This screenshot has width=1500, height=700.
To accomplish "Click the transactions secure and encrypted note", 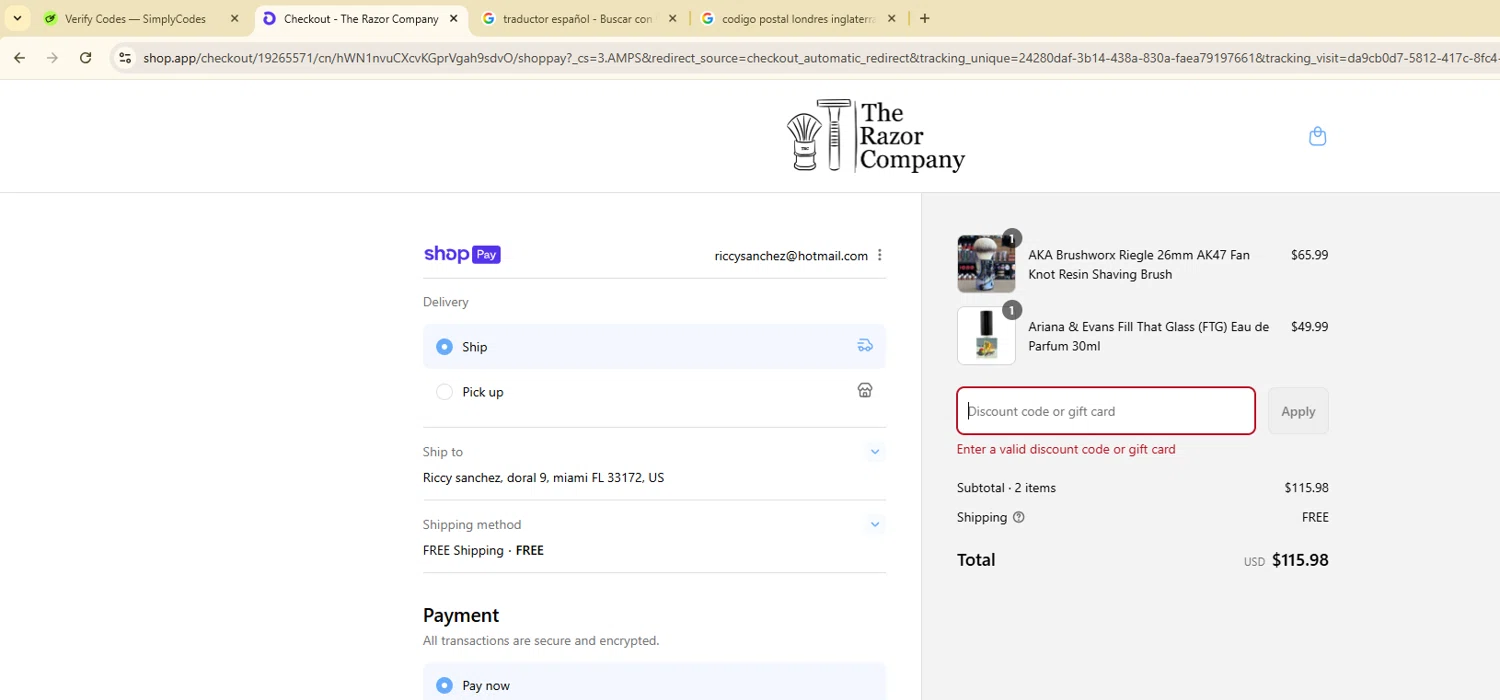I will [541, 641].
